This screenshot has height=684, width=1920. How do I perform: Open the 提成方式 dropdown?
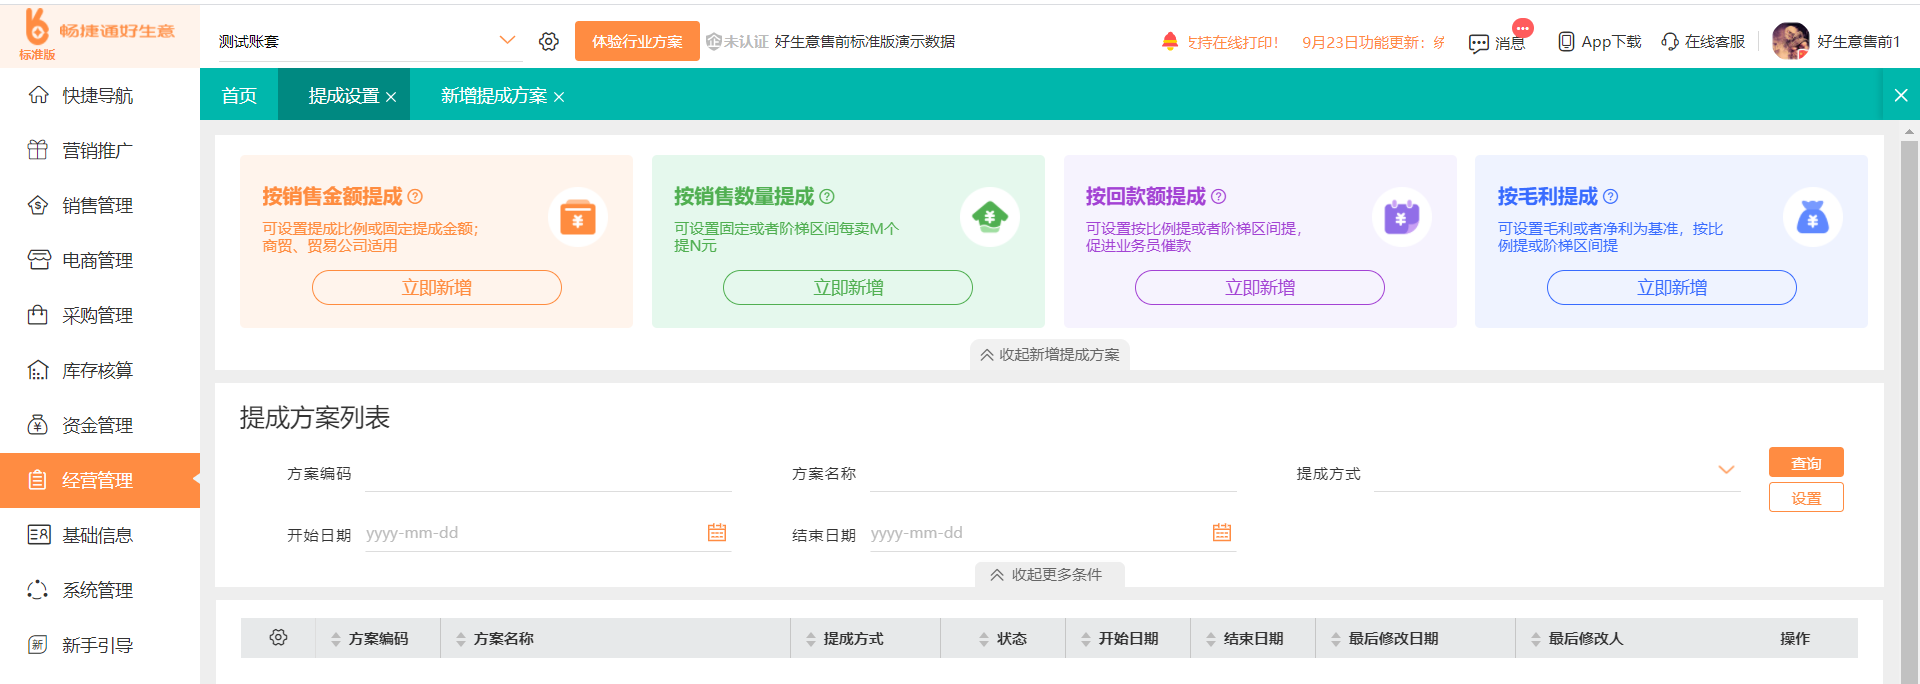click(x=1726, y=470)
